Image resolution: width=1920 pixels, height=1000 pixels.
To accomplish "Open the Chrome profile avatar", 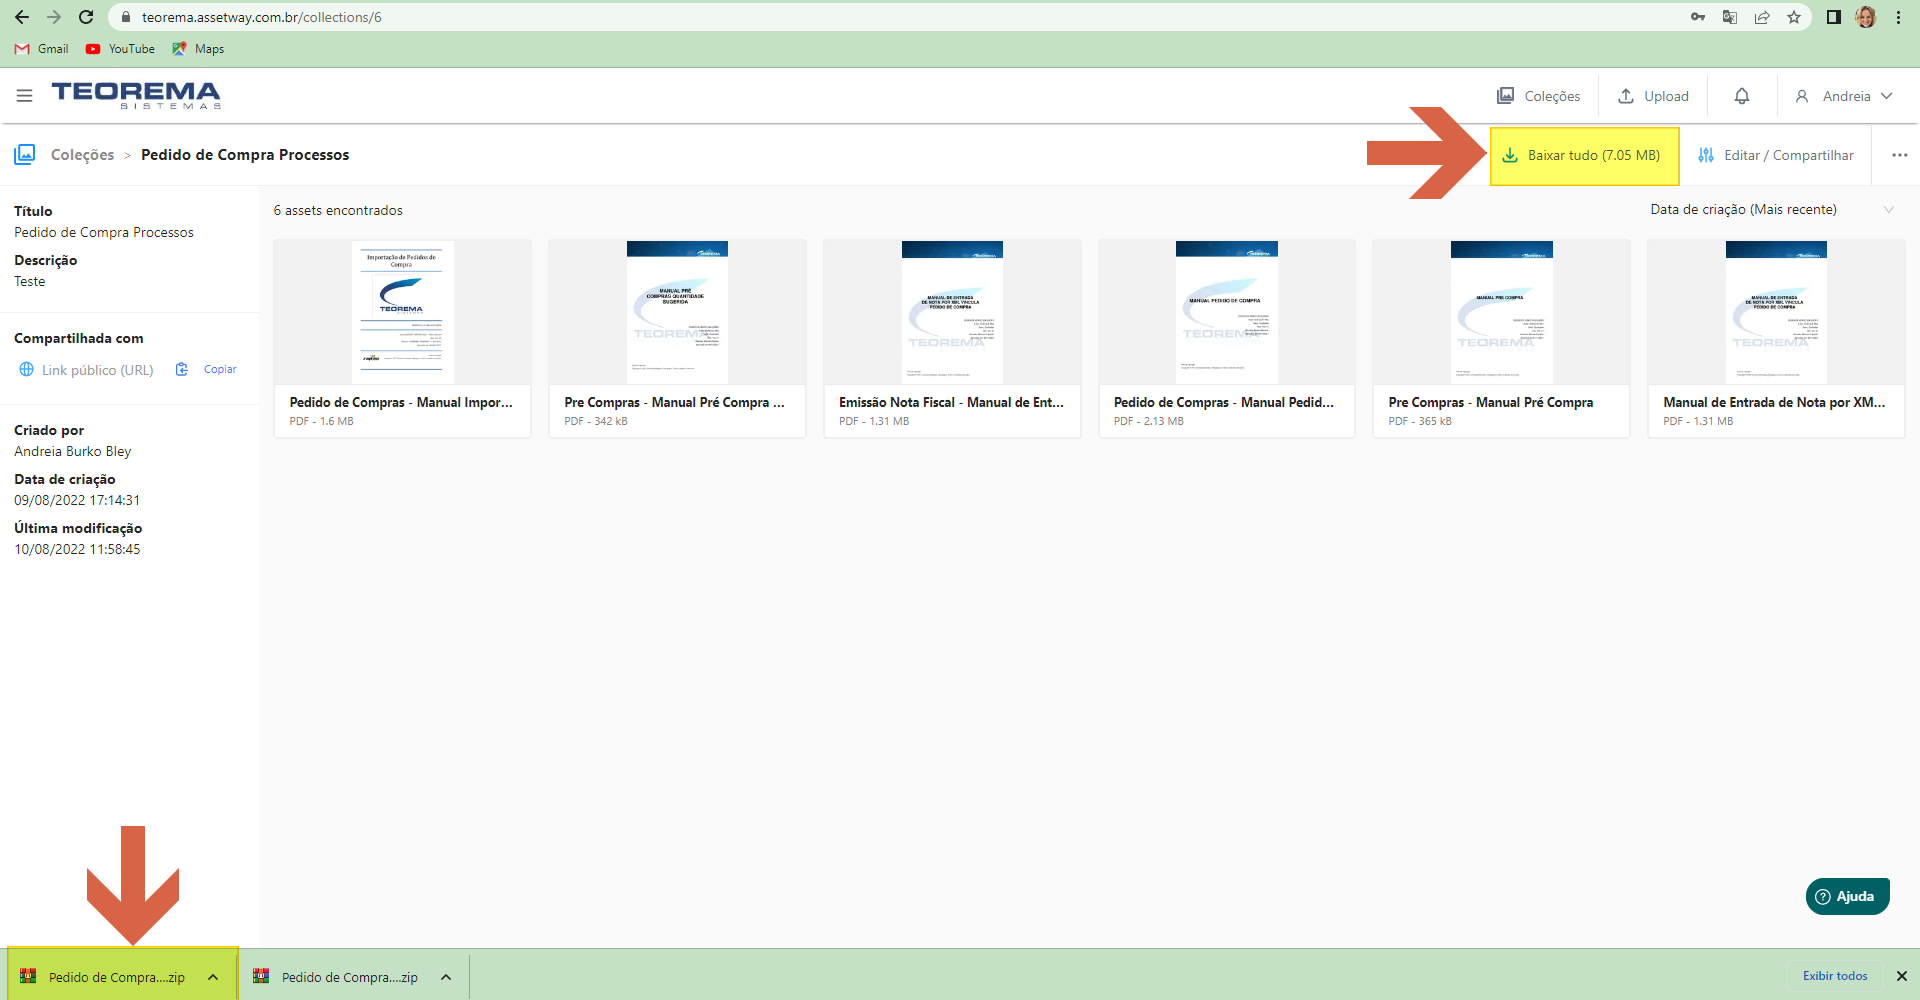I will pos(1866,17).
